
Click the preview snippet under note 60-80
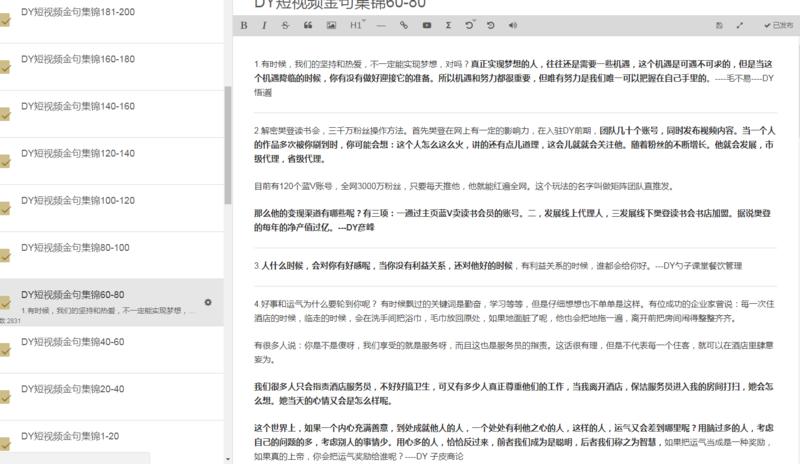(x=108, y=310)
